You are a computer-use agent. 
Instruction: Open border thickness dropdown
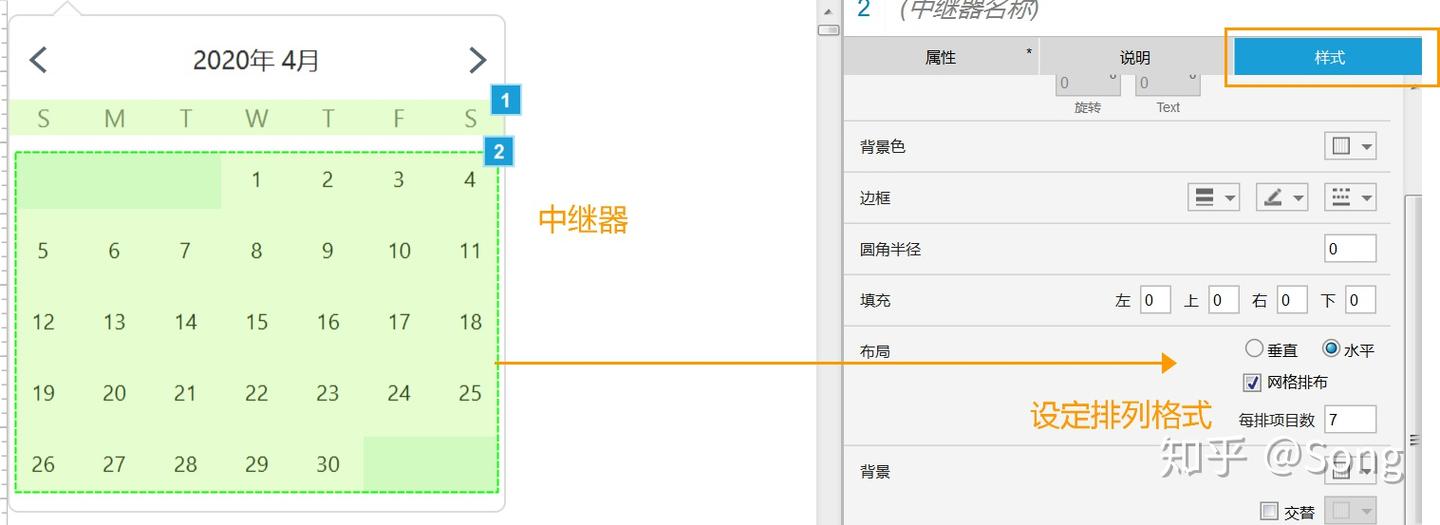click(x=1214, y=197)
